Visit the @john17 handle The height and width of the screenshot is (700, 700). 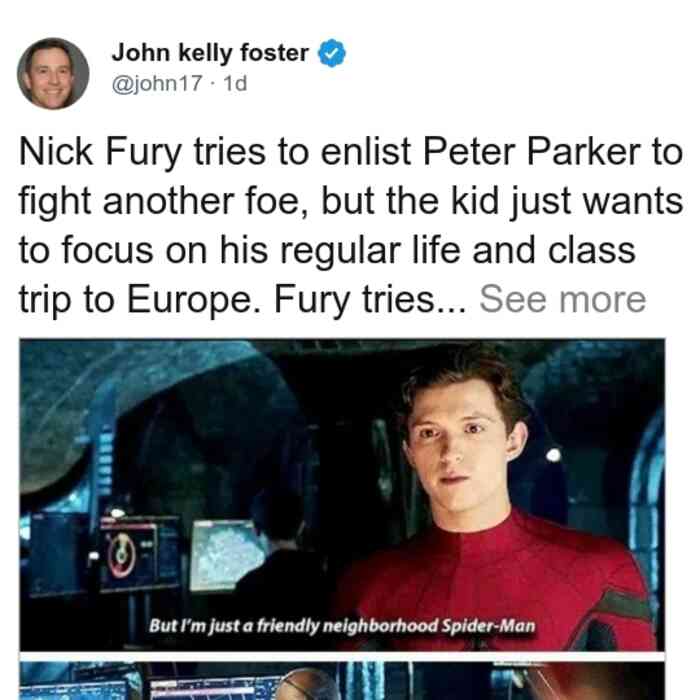(157, 83)
